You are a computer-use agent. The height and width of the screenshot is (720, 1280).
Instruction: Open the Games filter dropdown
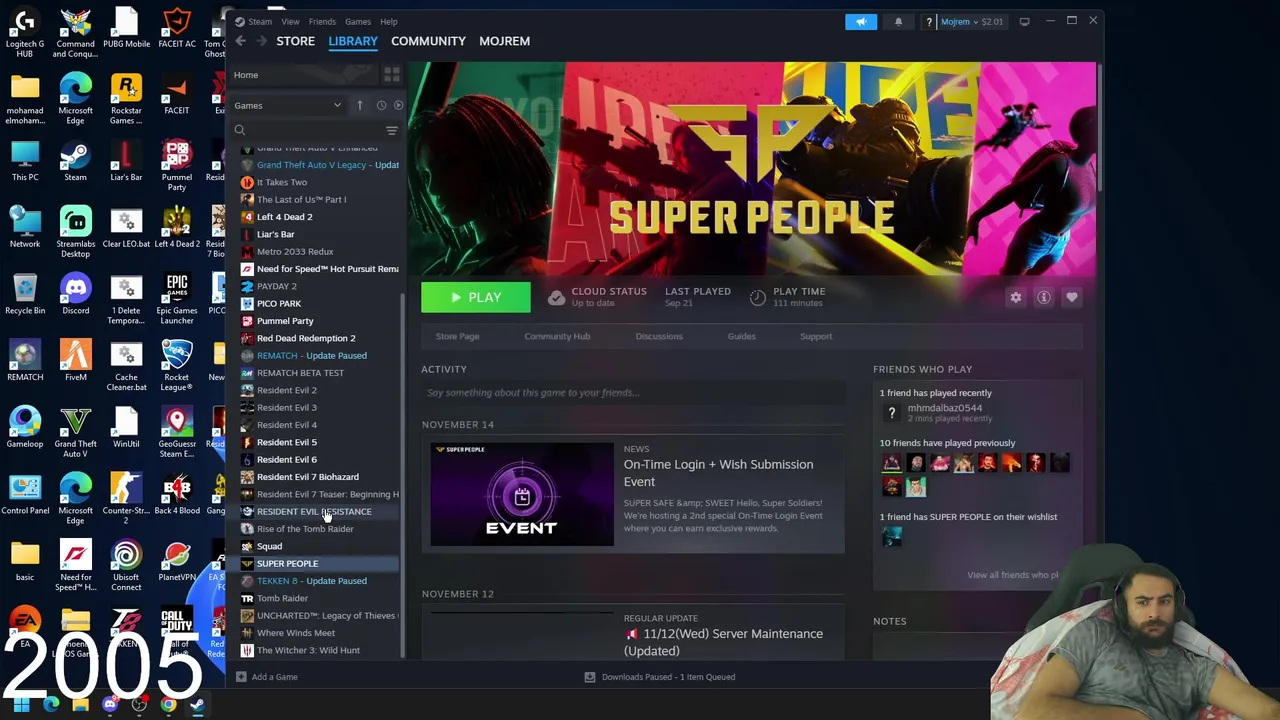point(288,105)
